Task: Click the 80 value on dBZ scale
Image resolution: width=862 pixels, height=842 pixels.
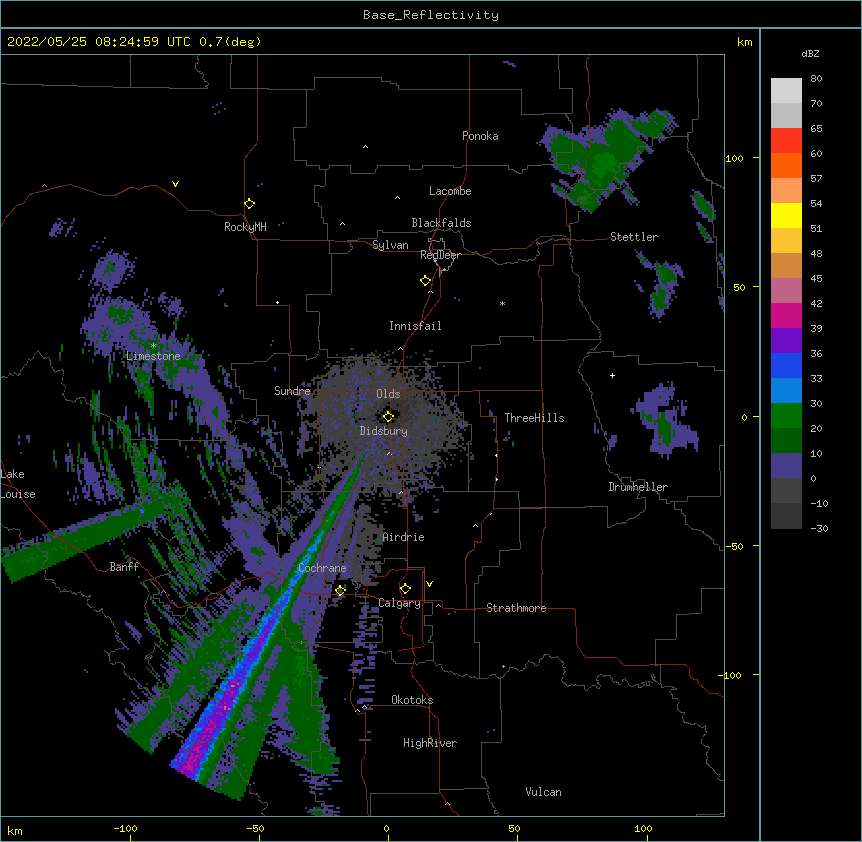Action: 816,79
